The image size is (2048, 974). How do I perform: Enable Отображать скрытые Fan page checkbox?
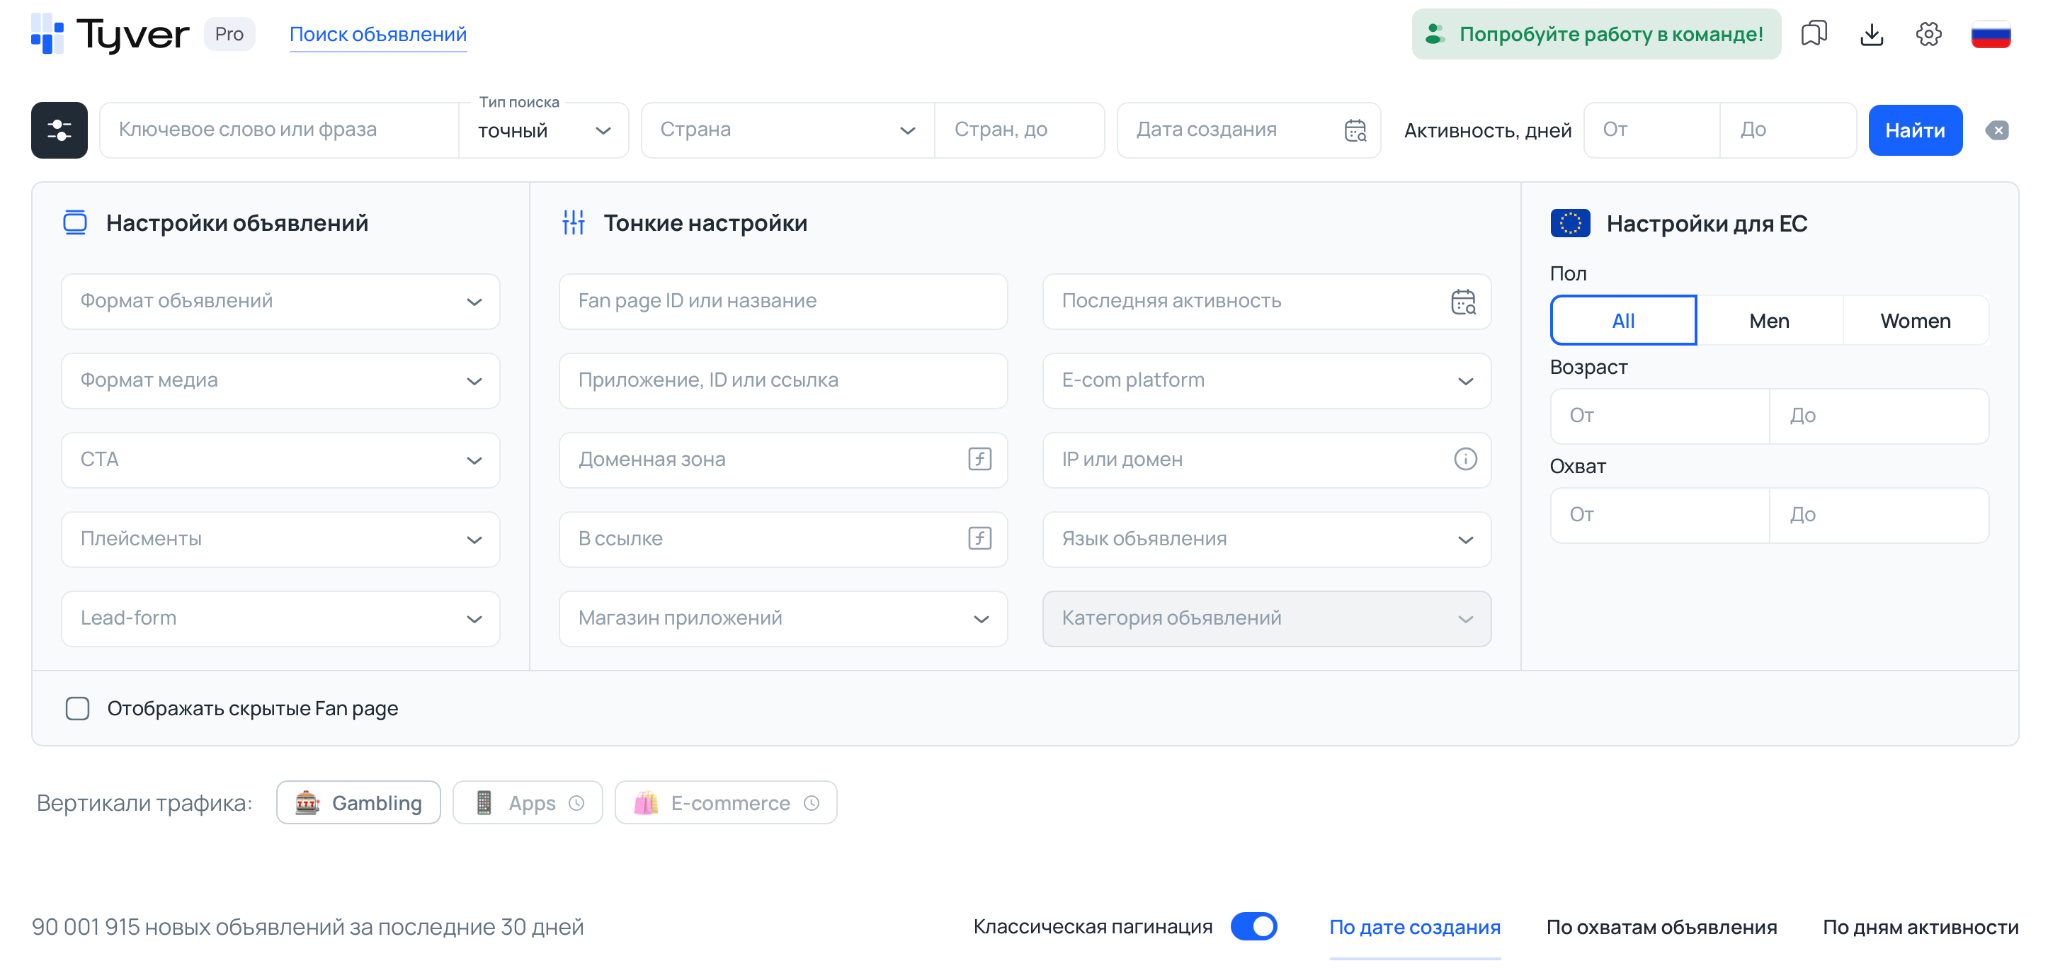point(77,708)
